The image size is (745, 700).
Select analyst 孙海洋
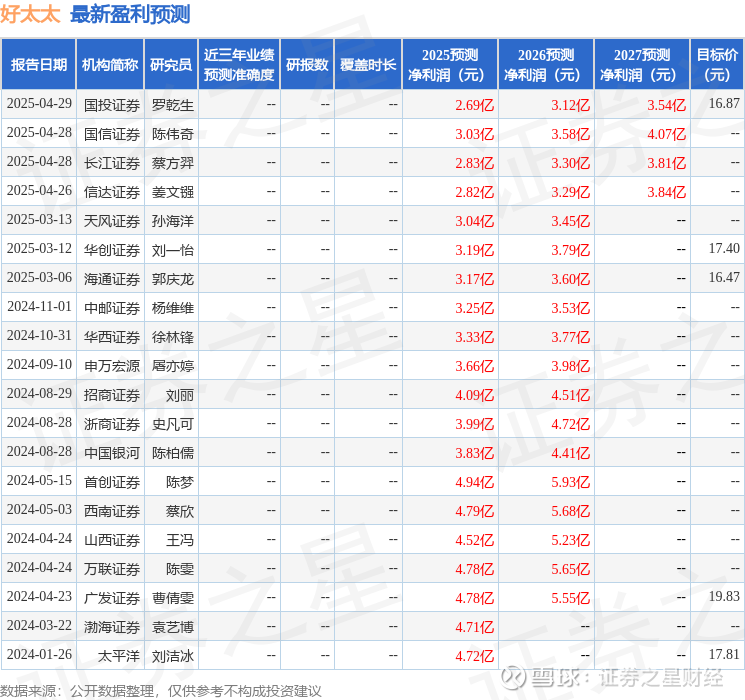pos(173,221)
